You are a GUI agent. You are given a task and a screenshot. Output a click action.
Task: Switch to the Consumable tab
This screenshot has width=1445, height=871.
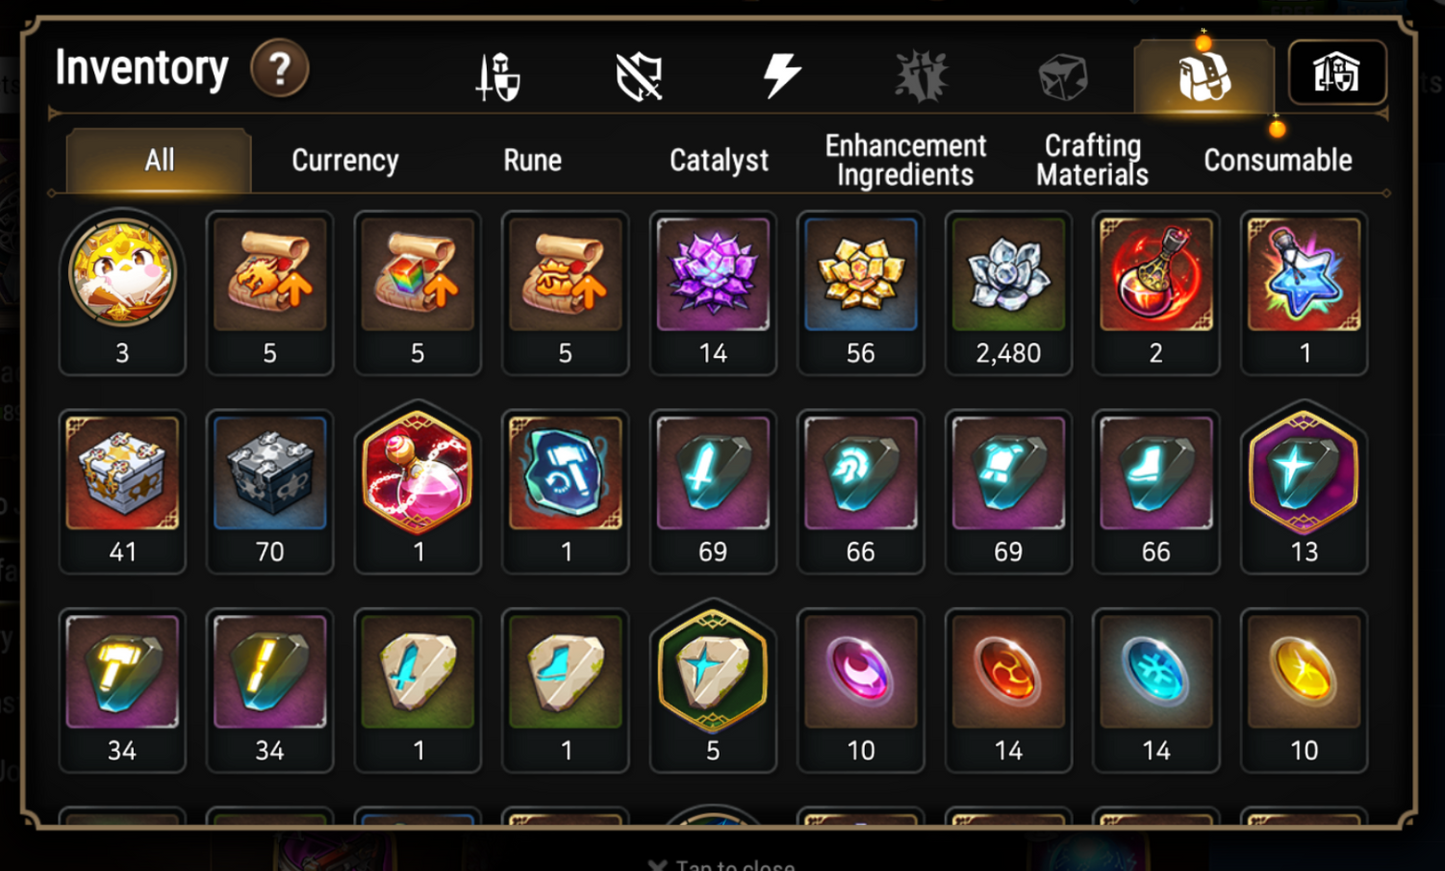pyautogui.click(x=1278, y=160)
